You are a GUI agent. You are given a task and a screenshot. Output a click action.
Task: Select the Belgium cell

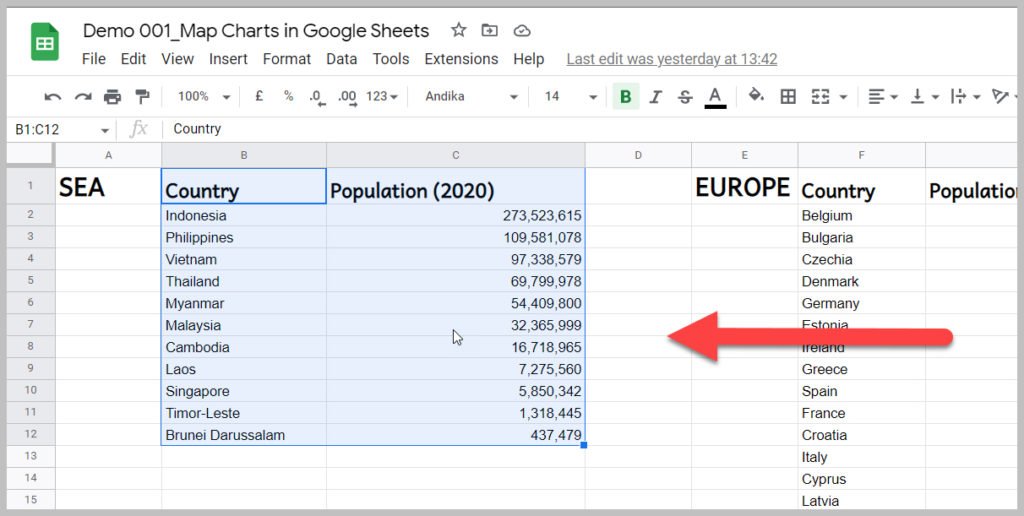point(861,216)
